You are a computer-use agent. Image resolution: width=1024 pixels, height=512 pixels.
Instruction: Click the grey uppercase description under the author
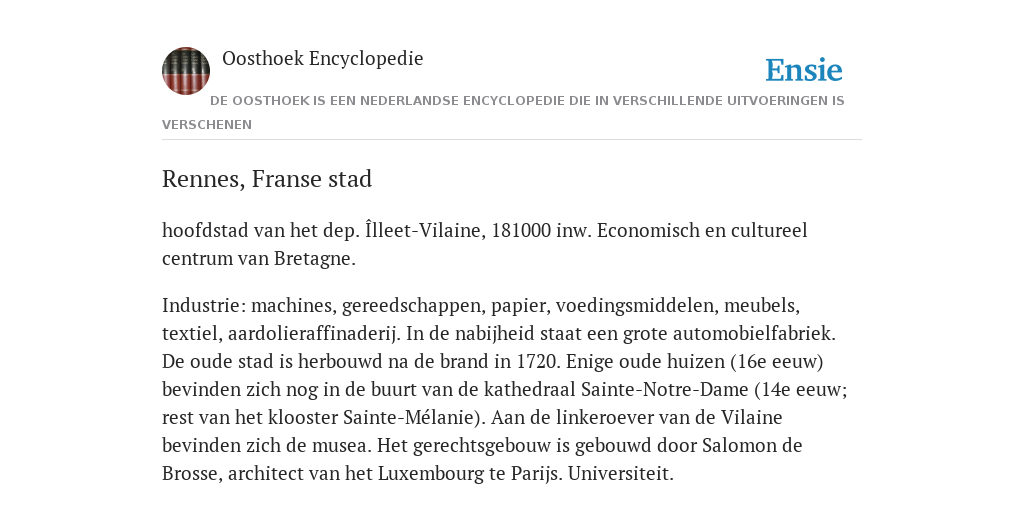click(504, 112)
